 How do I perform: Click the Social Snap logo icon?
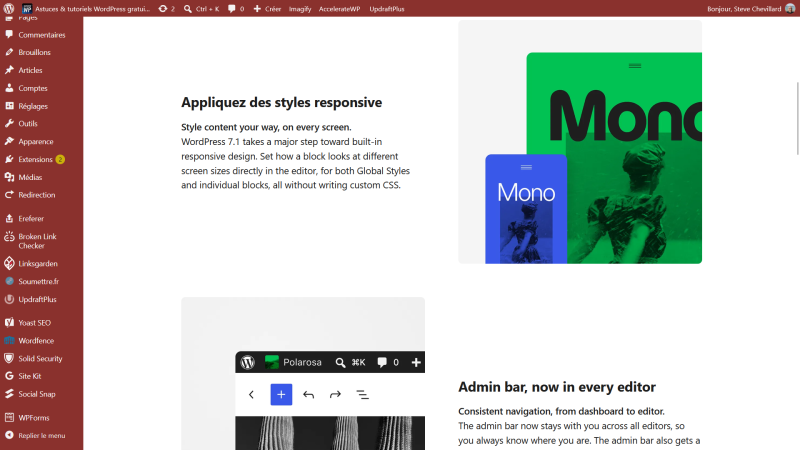point(9,394)
